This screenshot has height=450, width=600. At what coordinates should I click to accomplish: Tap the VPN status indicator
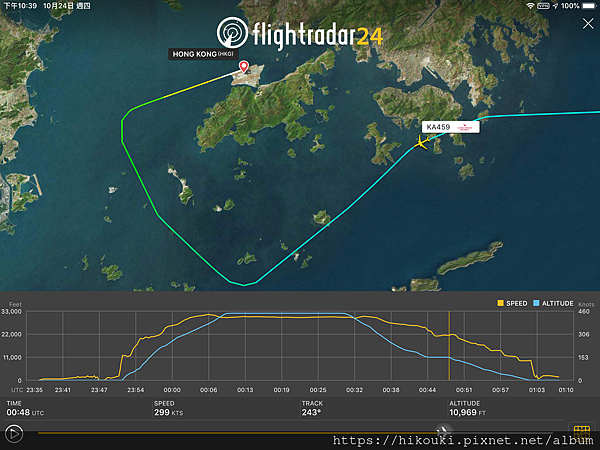(x=543, y=6)
